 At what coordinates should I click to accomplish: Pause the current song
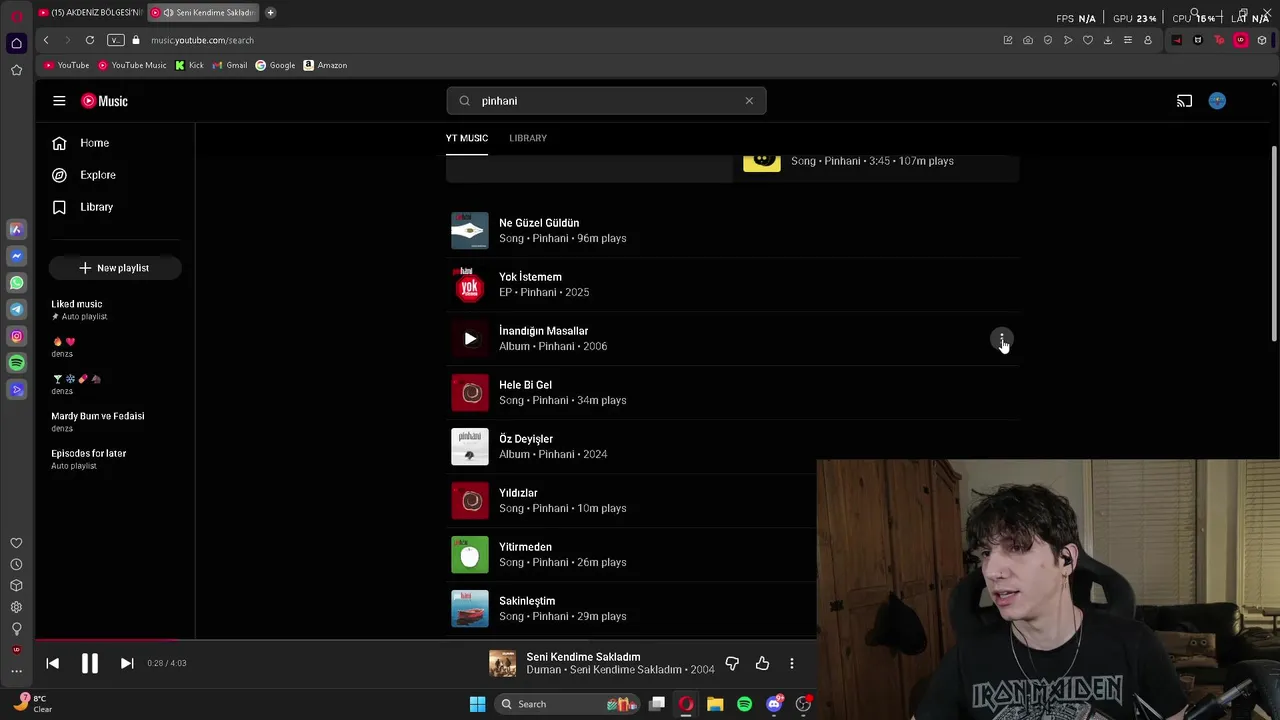coord(89,663)
